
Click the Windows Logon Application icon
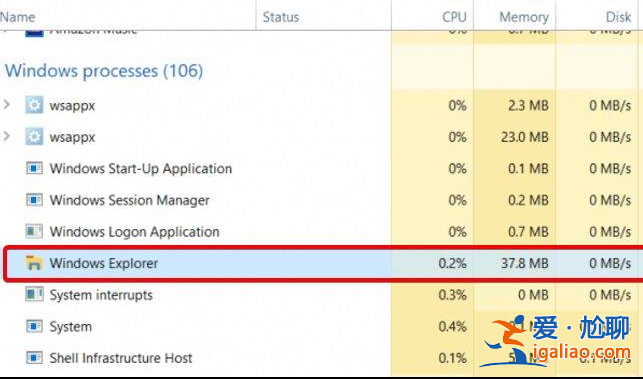point(34,231)
